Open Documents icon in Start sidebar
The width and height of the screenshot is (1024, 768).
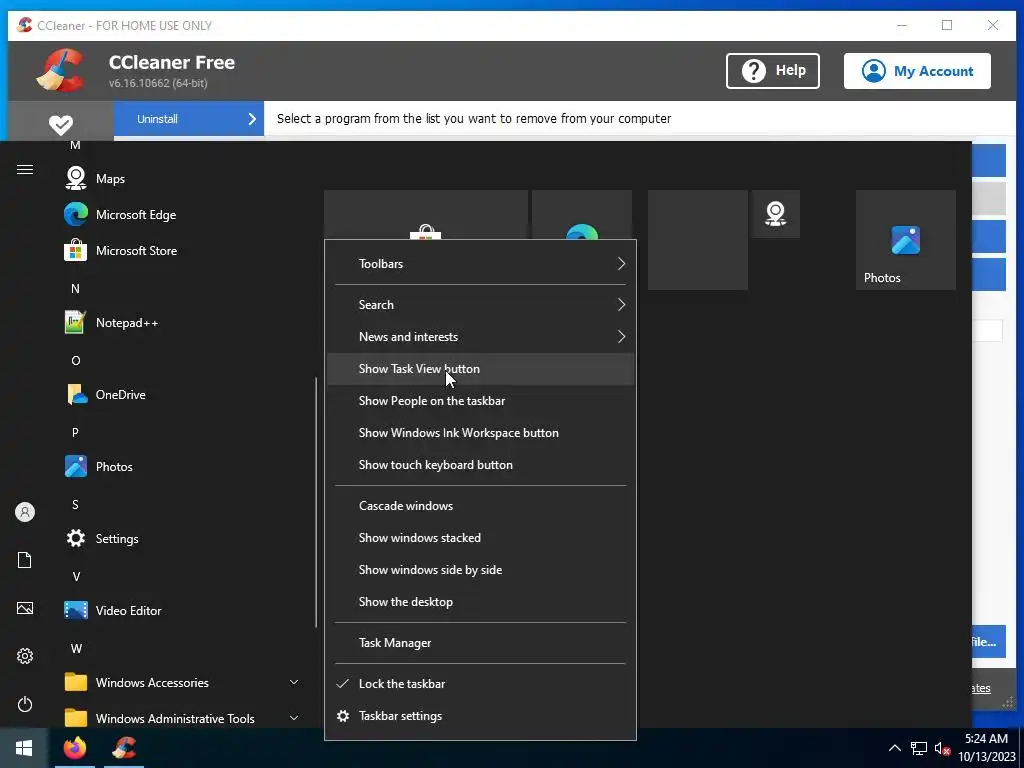[x=25, y=560]
